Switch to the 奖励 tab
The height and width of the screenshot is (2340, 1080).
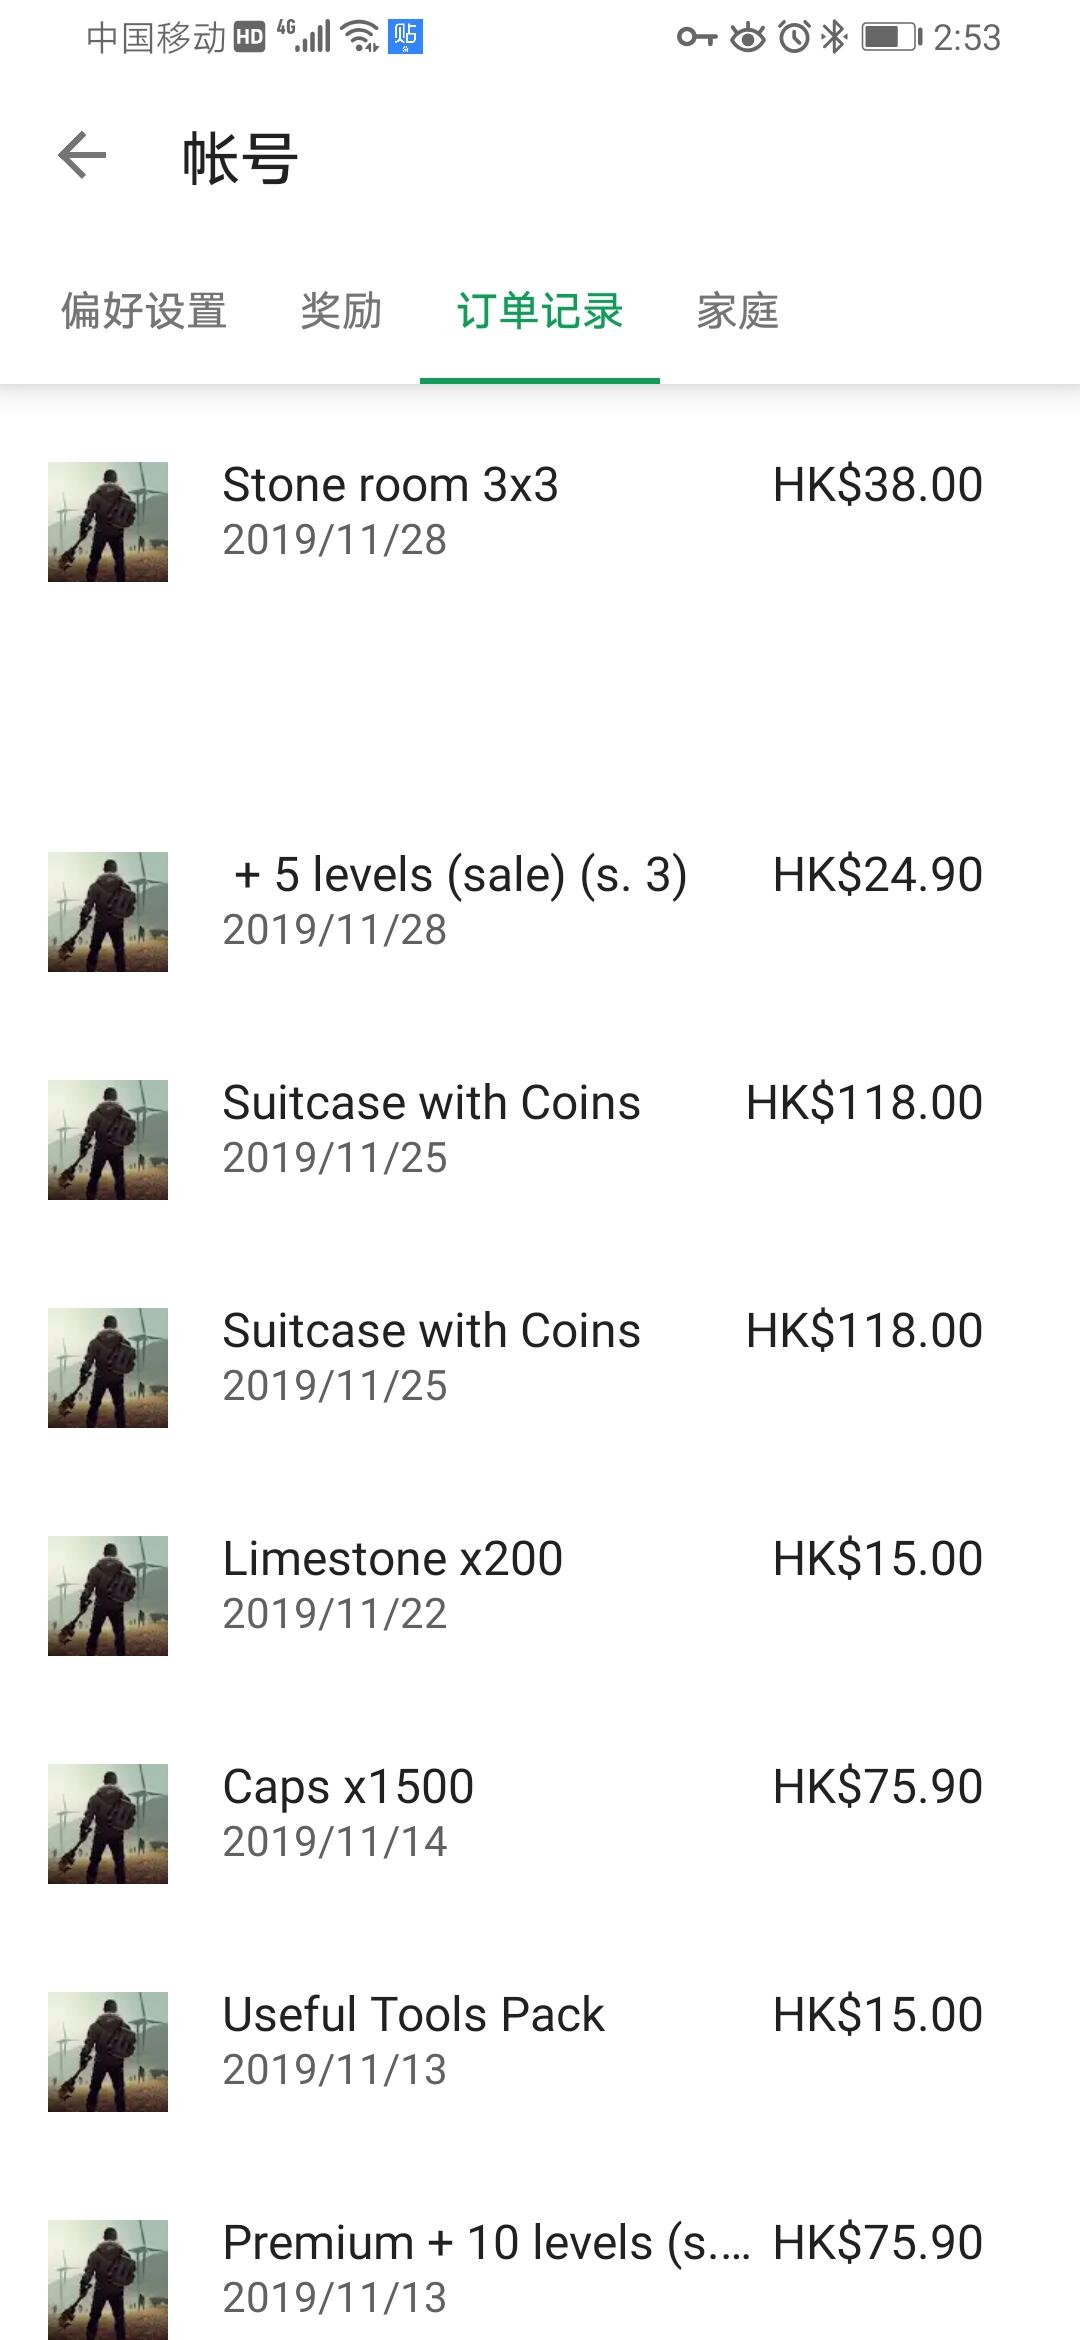pos(342,311)
